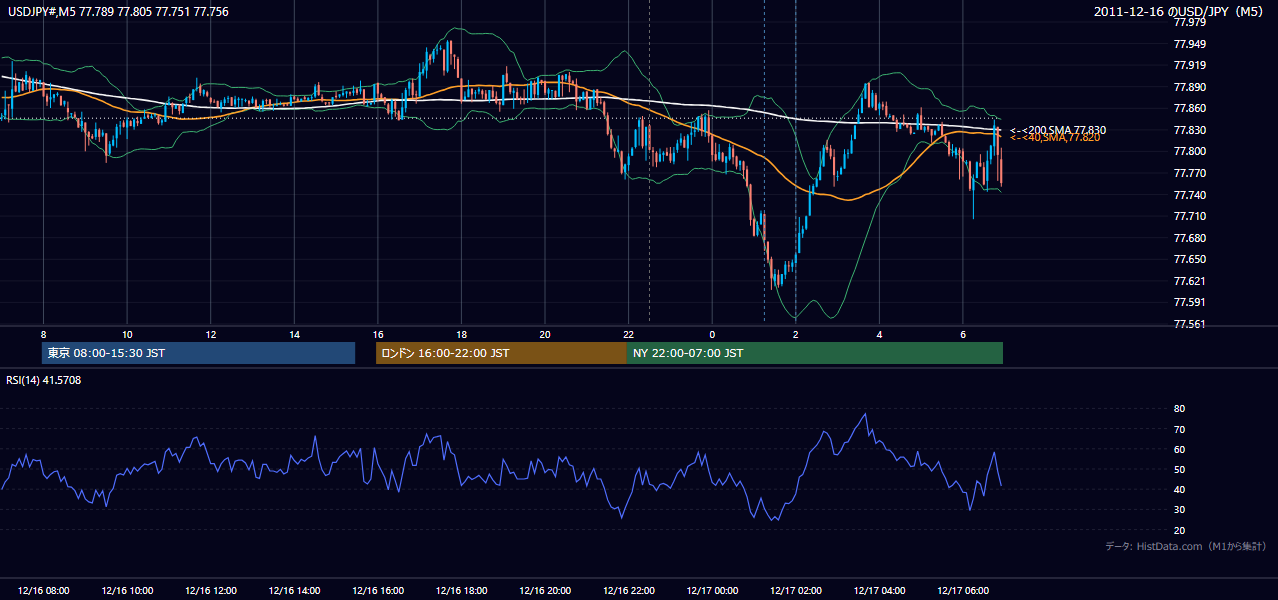Click RSI scale value 80
This screenshot has height=600, width=1278.
[x=1179, y=409]
